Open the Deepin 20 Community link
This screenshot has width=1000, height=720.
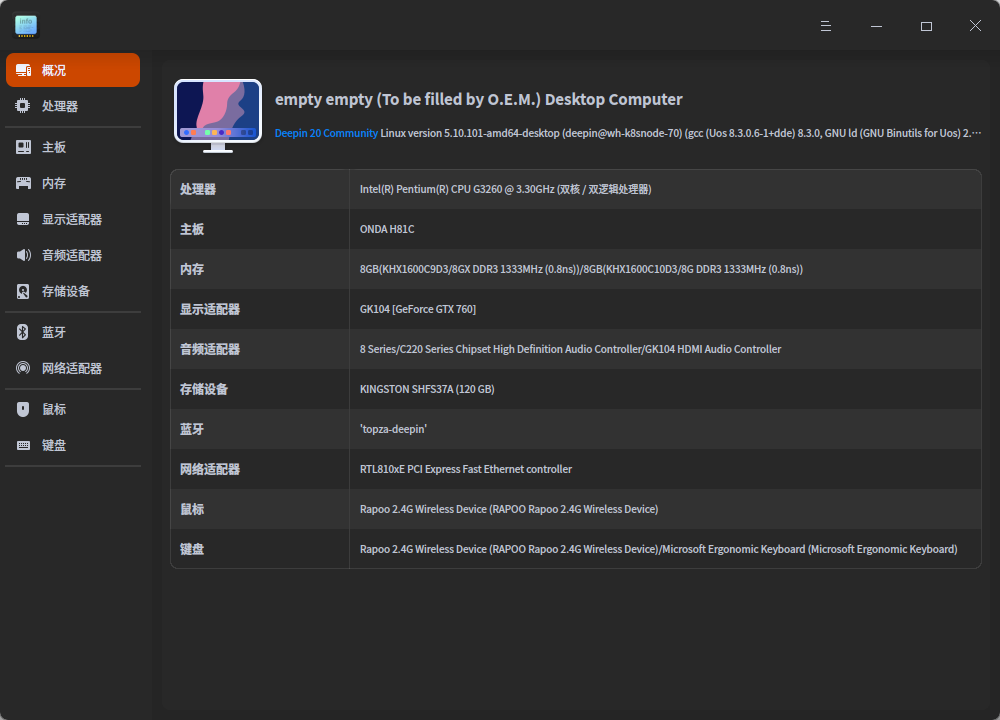click(x=324, y=132)
